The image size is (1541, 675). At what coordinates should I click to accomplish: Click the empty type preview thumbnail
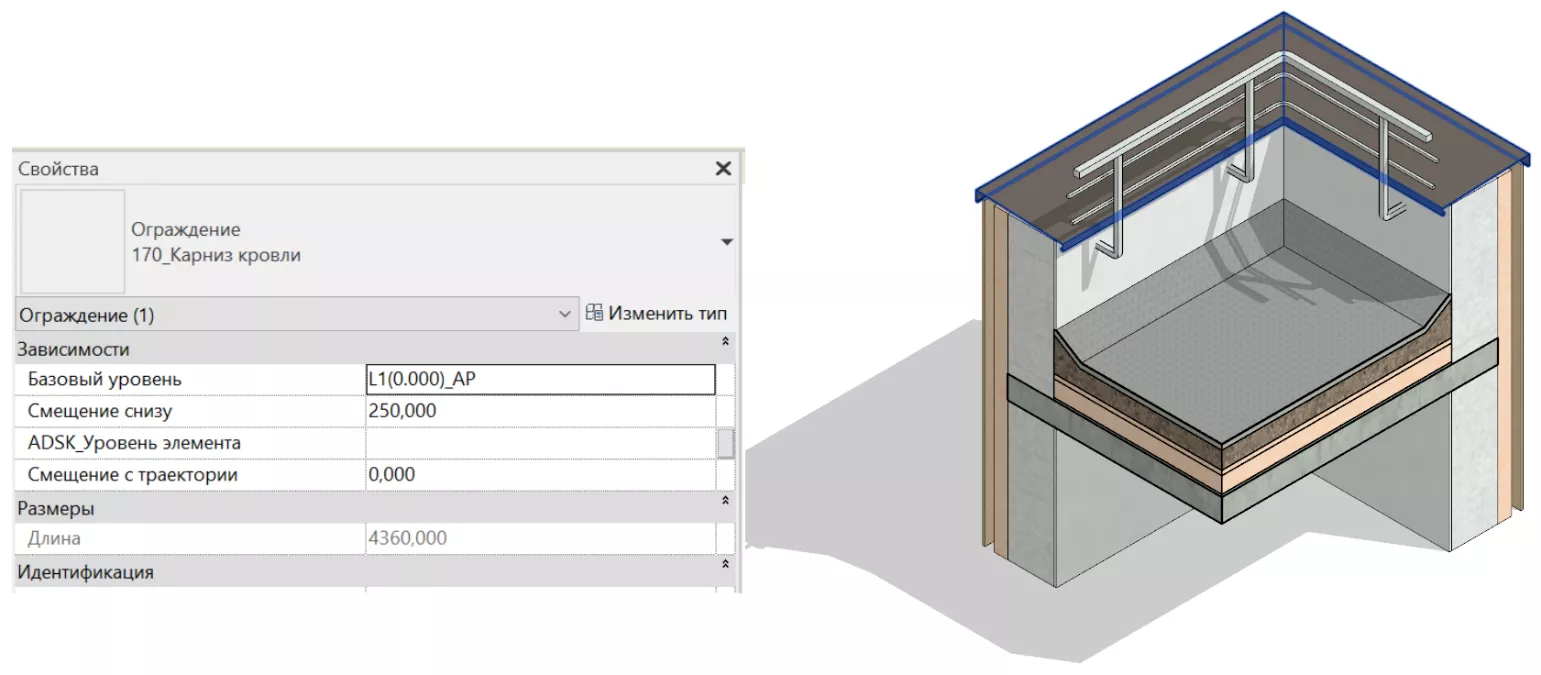(71, 241)
